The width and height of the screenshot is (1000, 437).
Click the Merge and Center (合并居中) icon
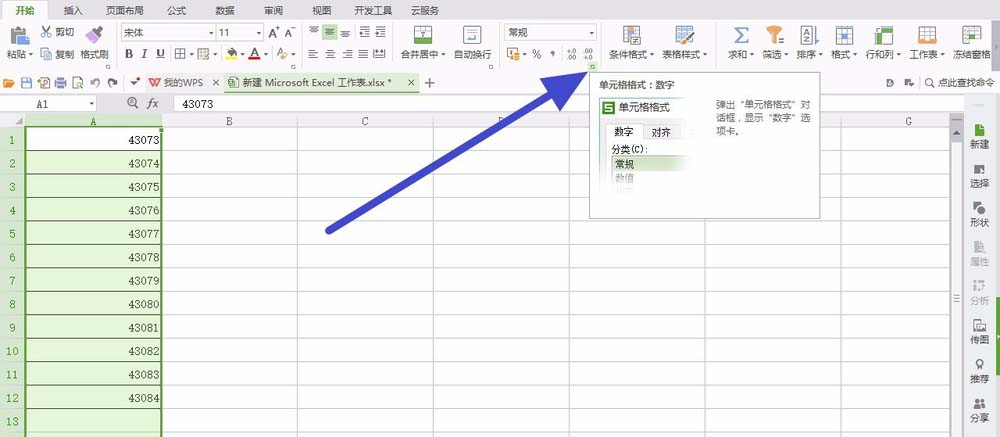(423, 35)
